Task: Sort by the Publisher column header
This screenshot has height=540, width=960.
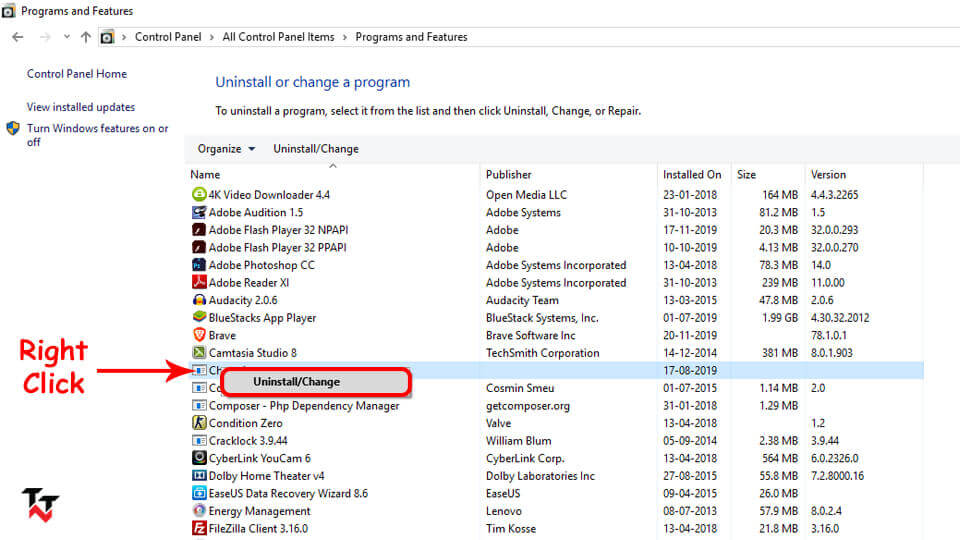Action: (x=509, y=174)
